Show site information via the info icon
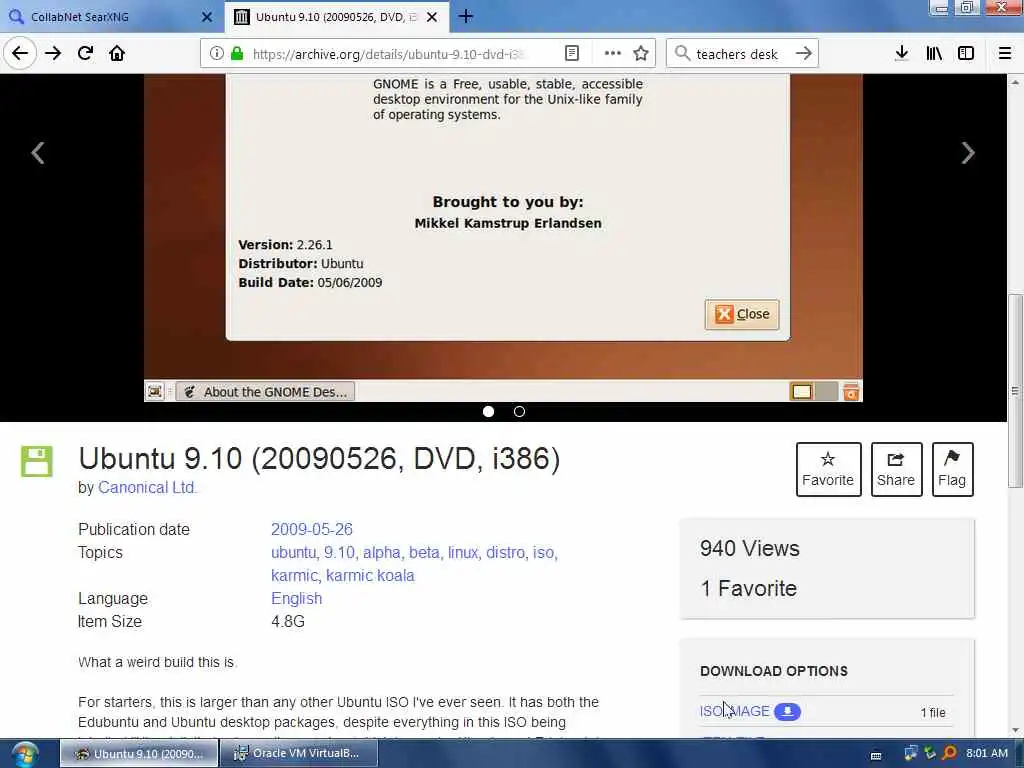Viewport: 1024px width, 768px height. pyautogui.click(x=216, y=54)
